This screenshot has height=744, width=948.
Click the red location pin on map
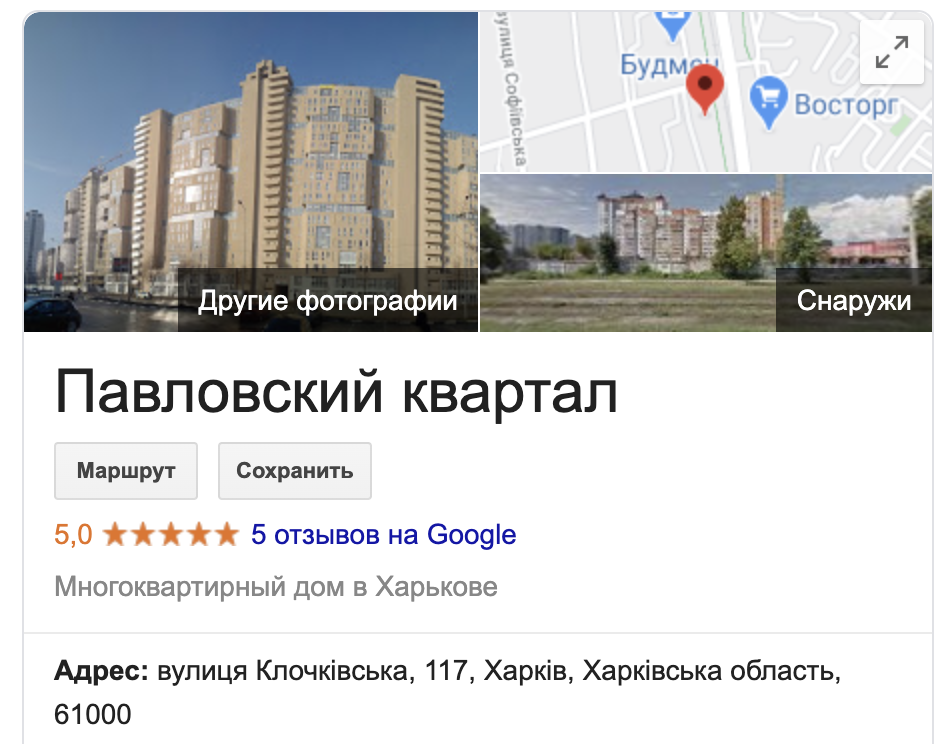pos(705,88)
